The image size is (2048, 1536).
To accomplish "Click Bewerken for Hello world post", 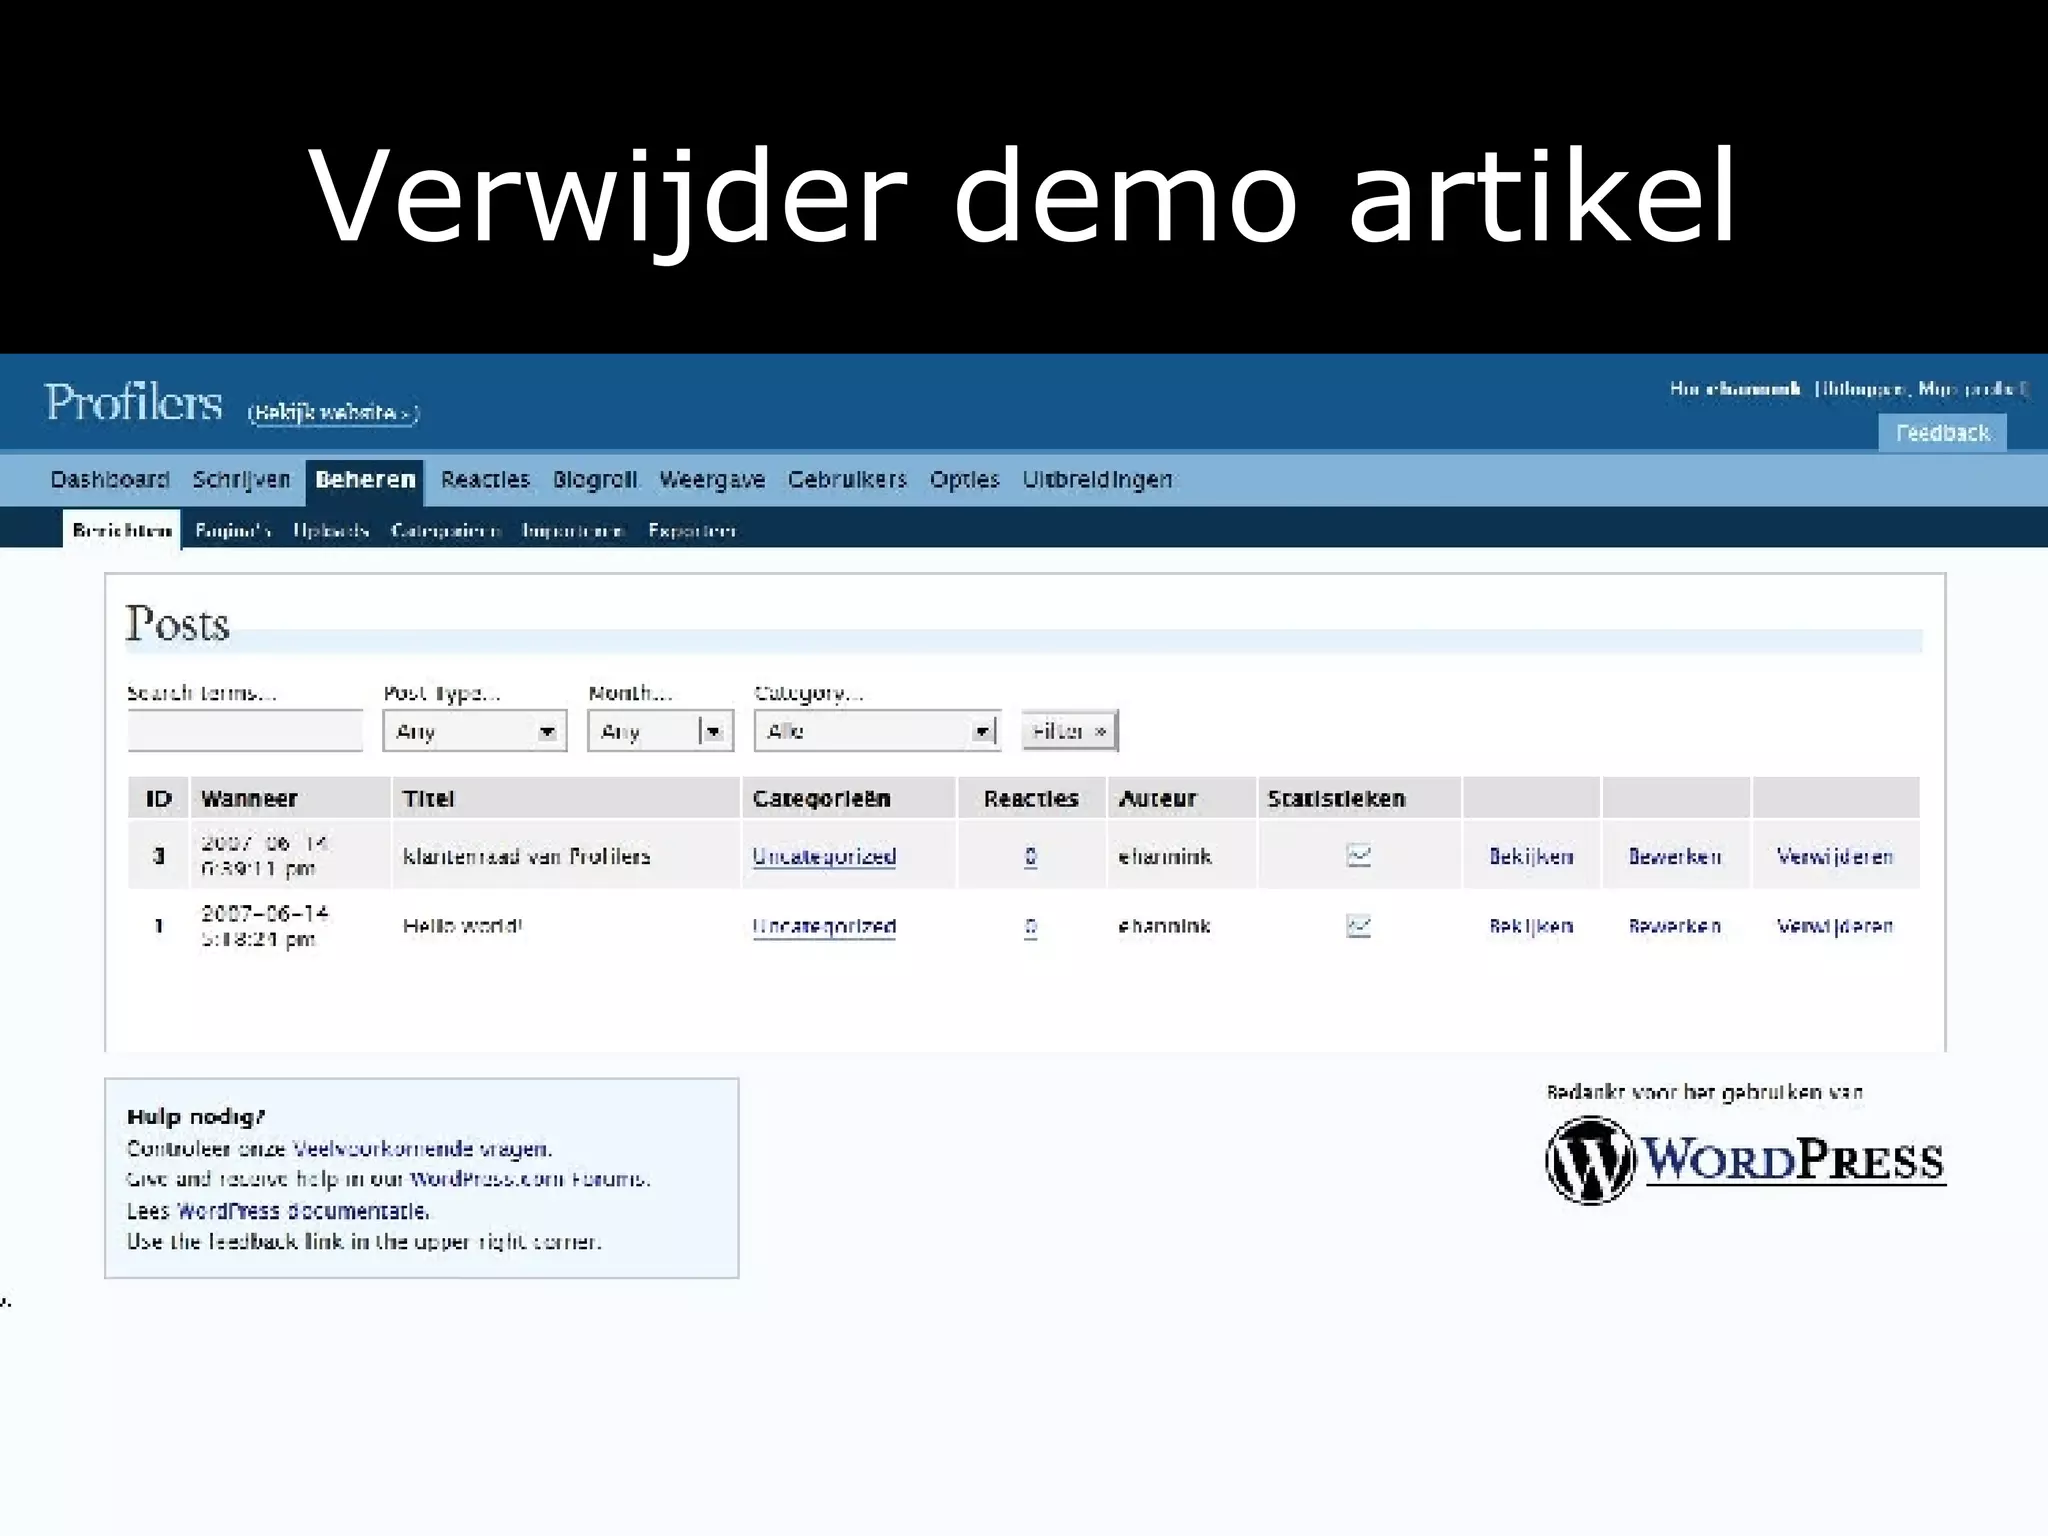I will [1674, 926].
